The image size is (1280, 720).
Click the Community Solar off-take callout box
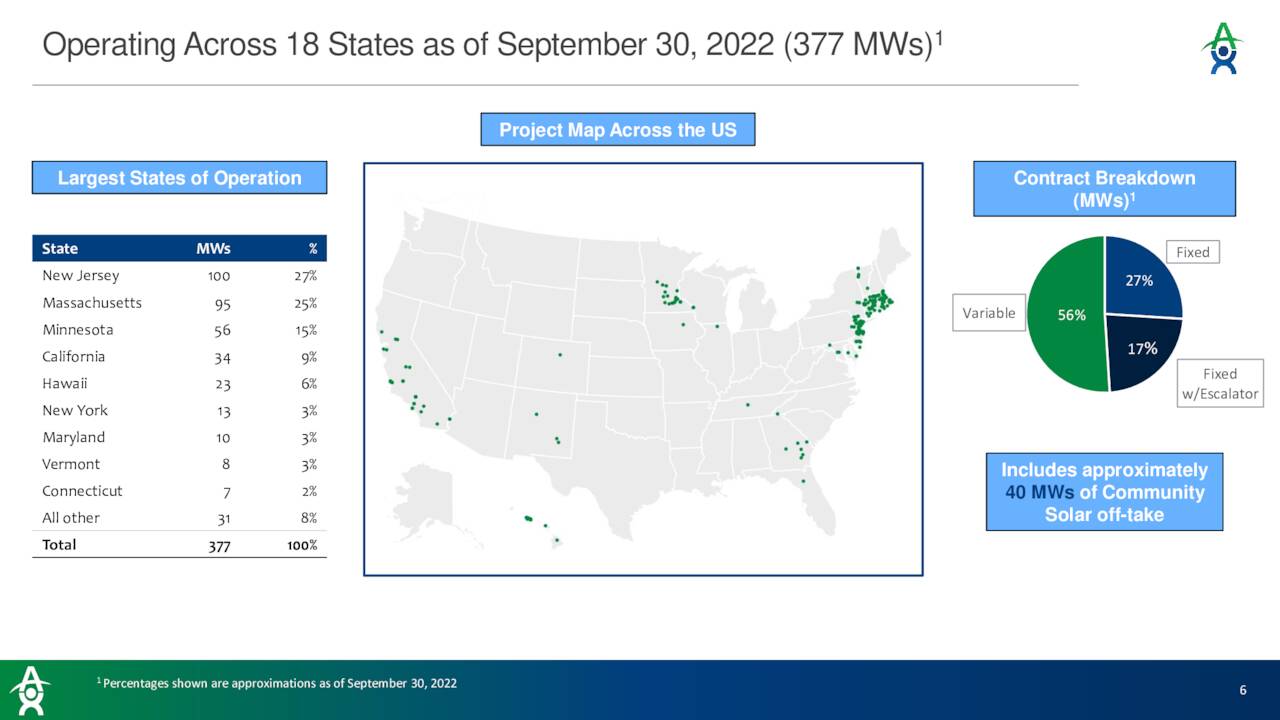1104,492
